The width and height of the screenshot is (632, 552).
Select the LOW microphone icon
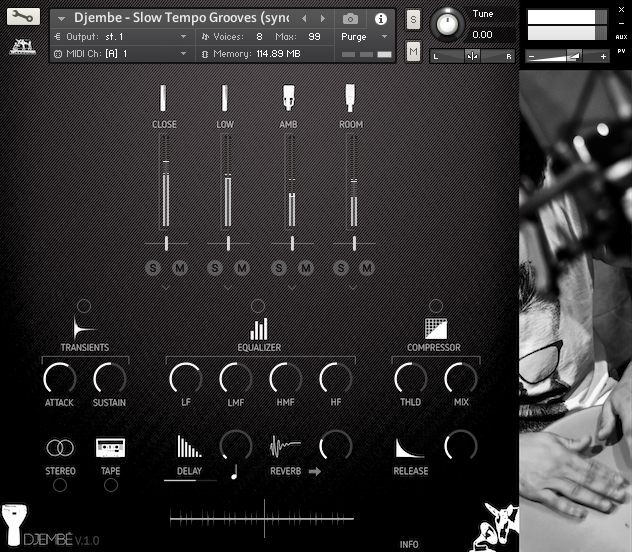(225, 98)
